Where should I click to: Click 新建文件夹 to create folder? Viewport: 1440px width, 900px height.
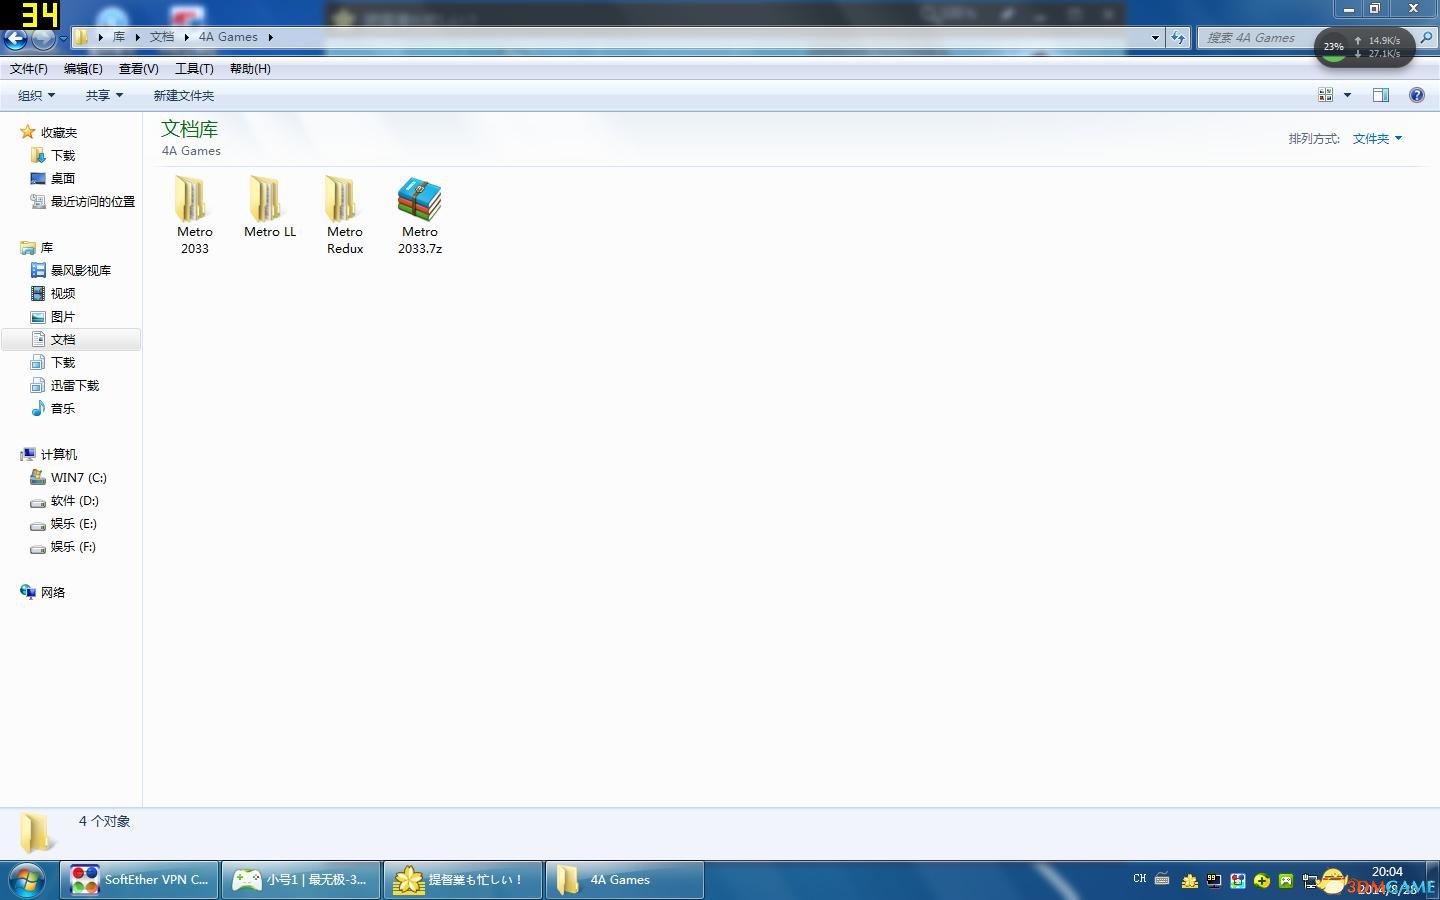click(184, 96)
